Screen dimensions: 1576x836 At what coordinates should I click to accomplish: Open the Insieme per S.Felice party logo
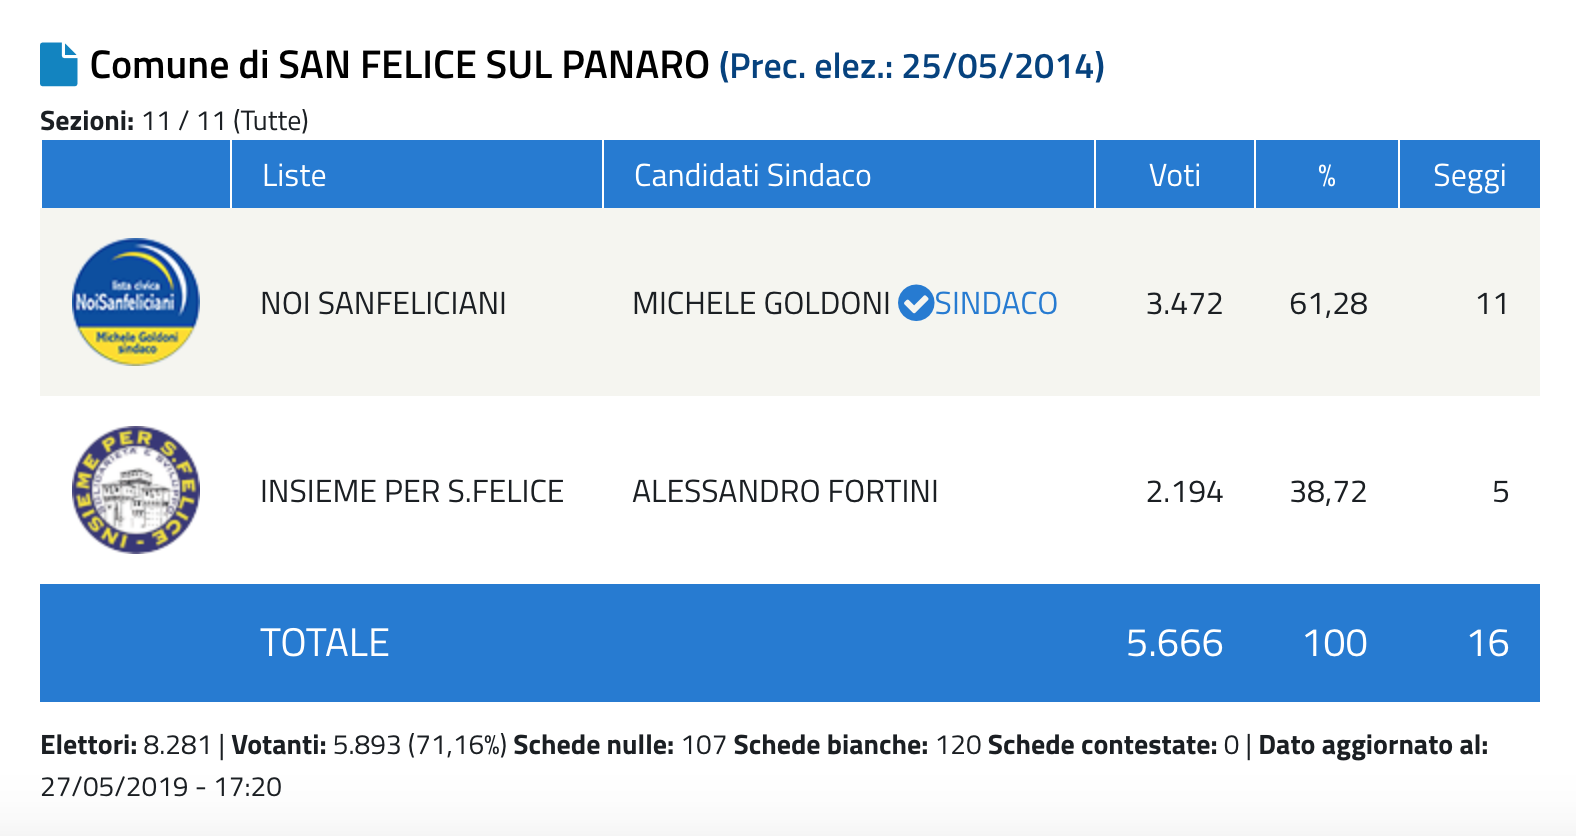[136, 490]
